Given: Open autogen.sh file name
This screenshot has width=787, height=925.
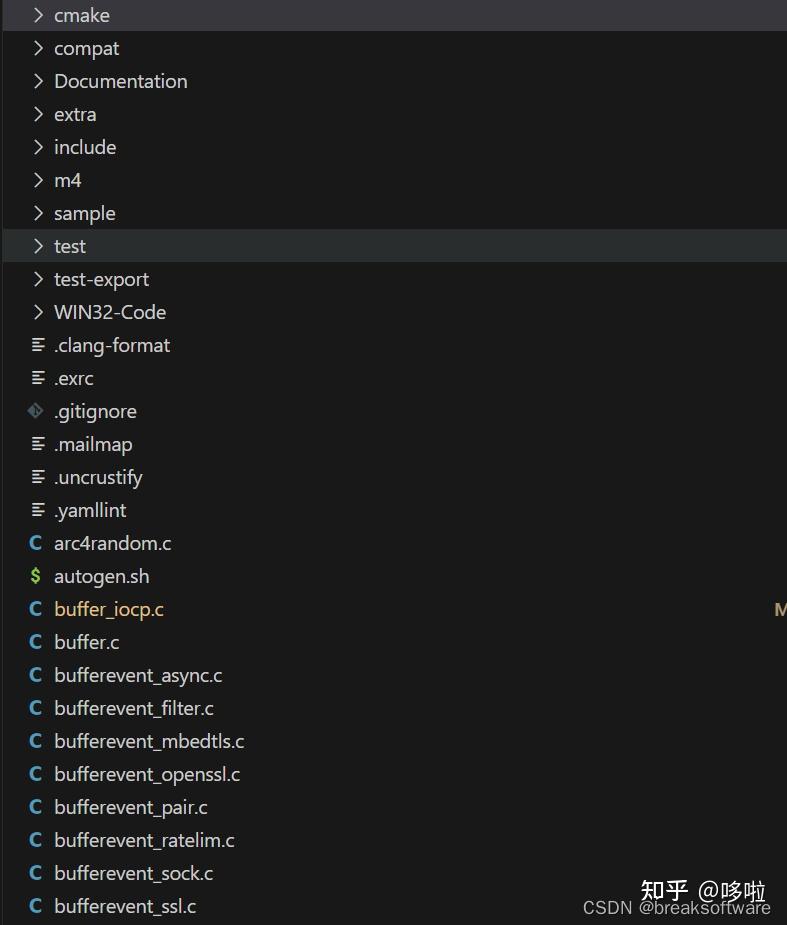Looking at the screenshot, I should pyautogui.click(x=101, y=577).
